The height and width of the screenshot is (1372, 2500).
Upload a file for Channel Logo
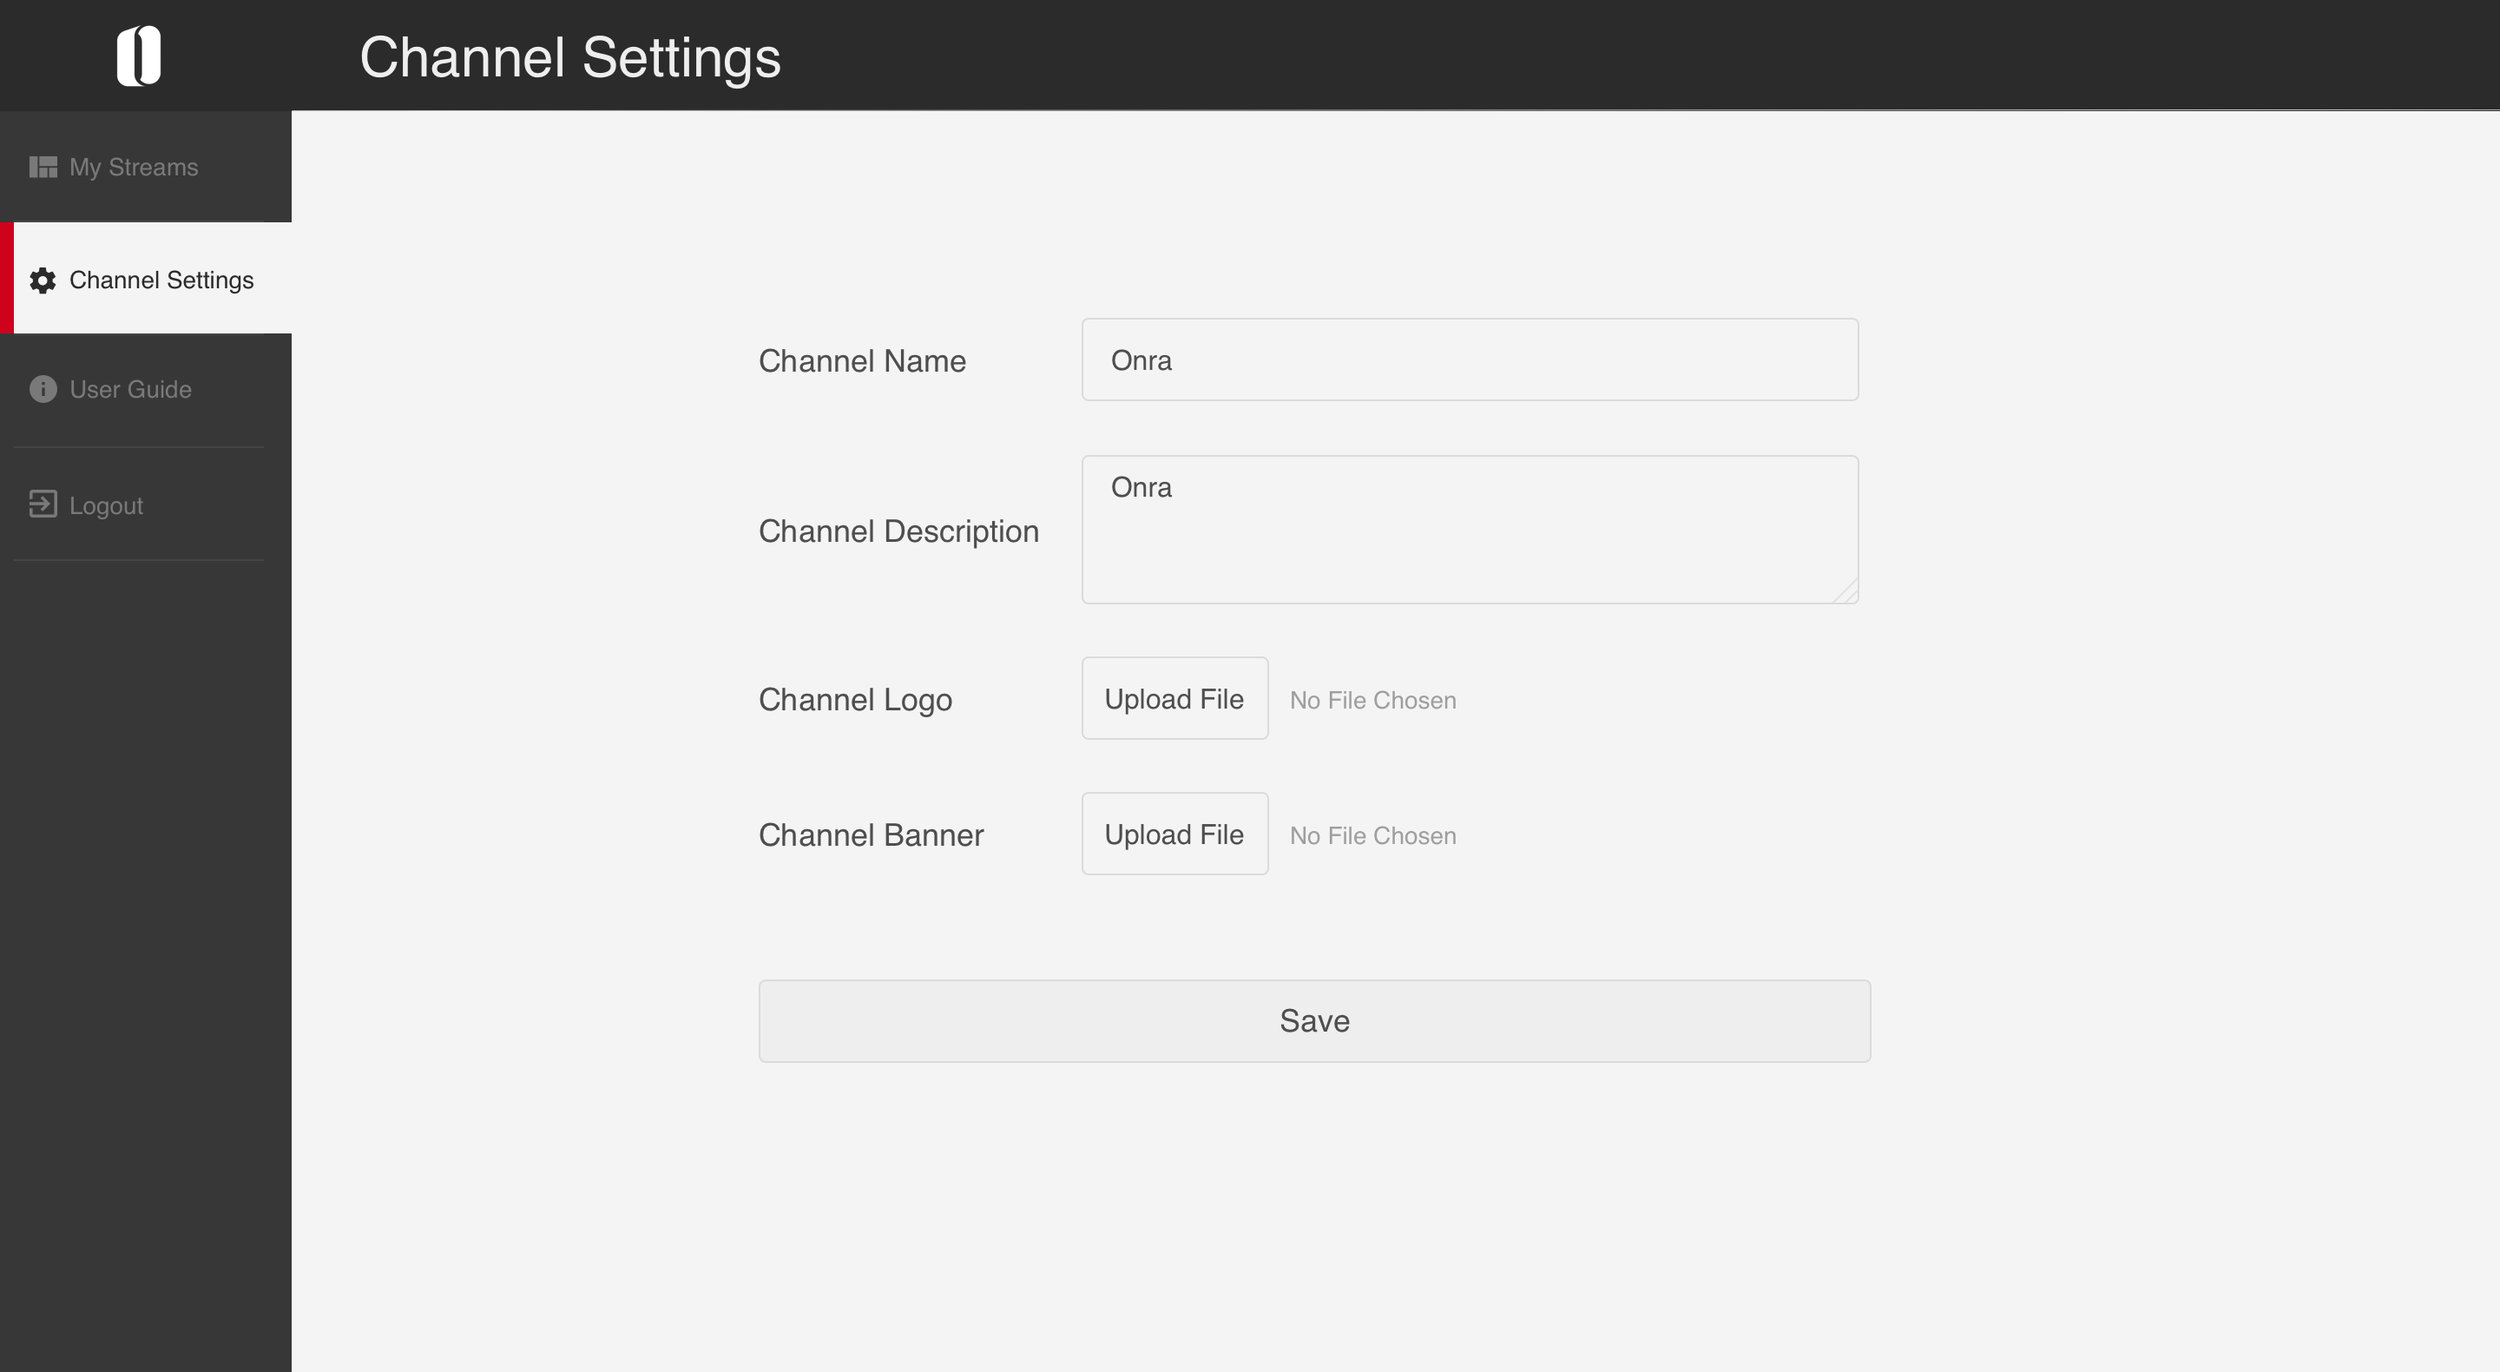1175,699
